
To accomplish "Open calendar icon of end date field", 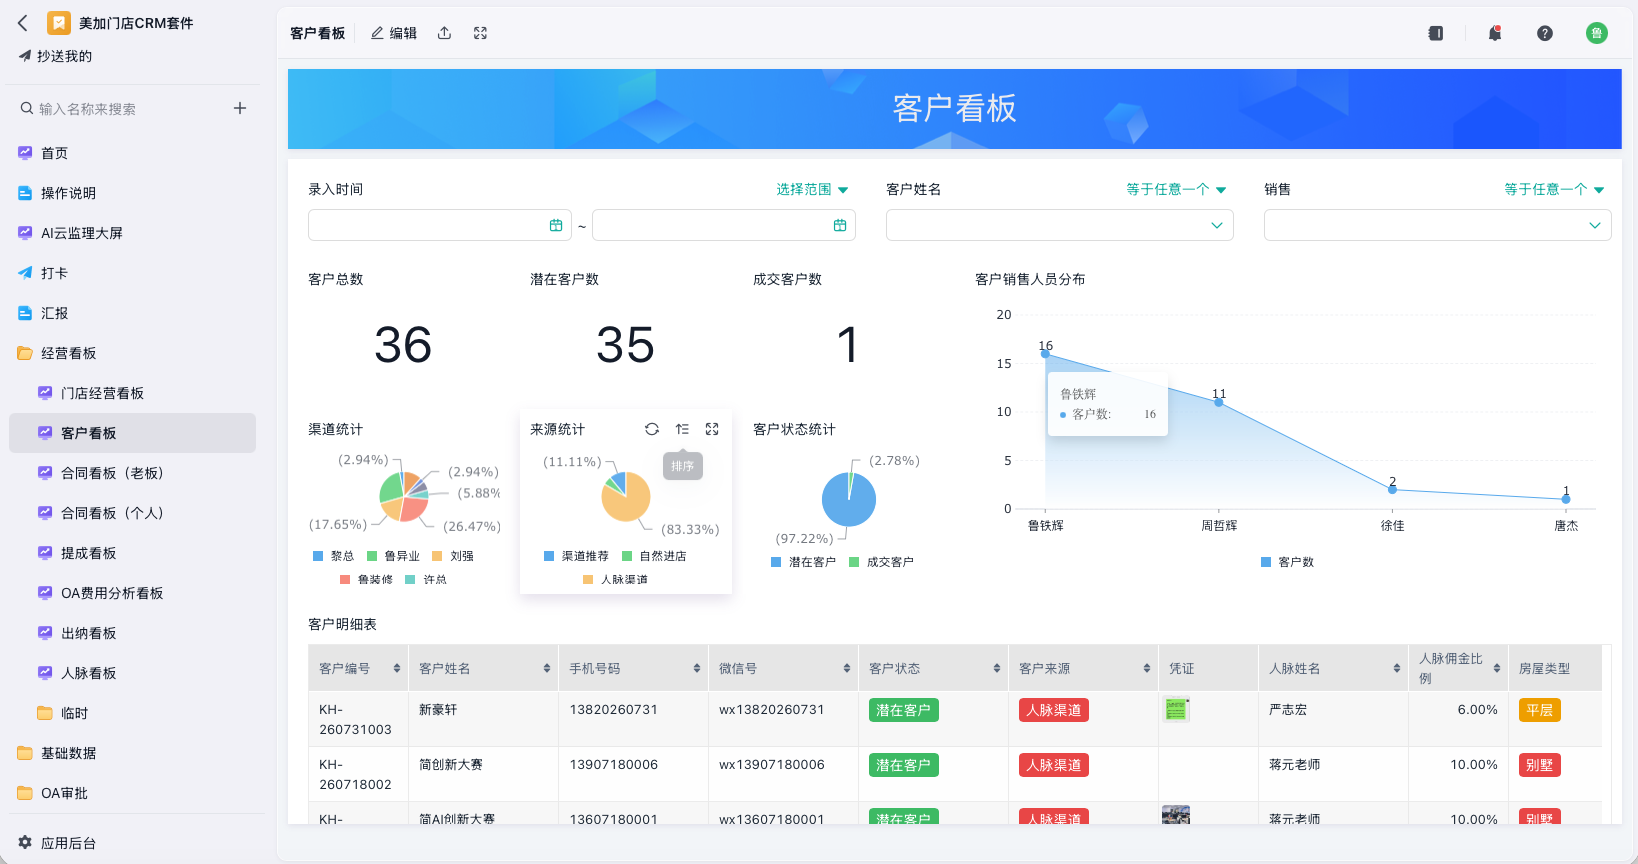I will click(840, 225).
